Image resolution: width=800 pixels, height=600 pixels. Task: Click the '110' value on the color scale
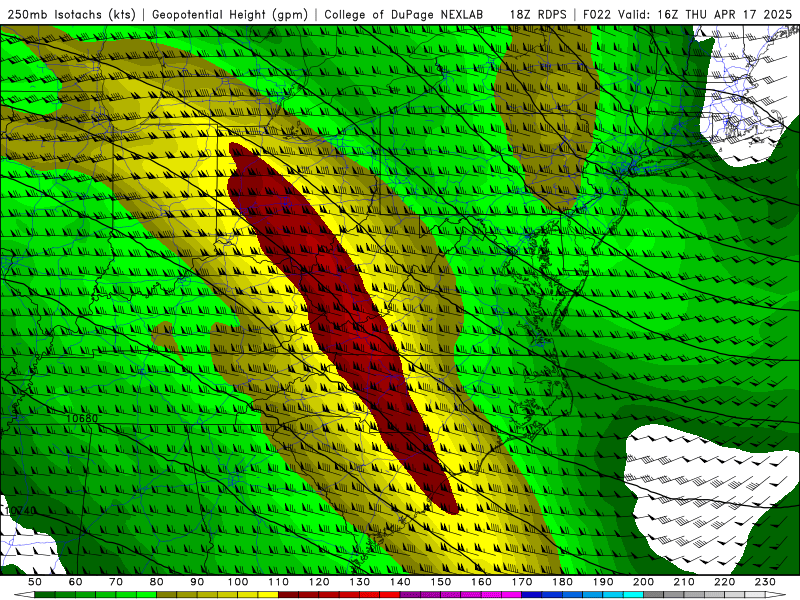click(x=279, y=582)
